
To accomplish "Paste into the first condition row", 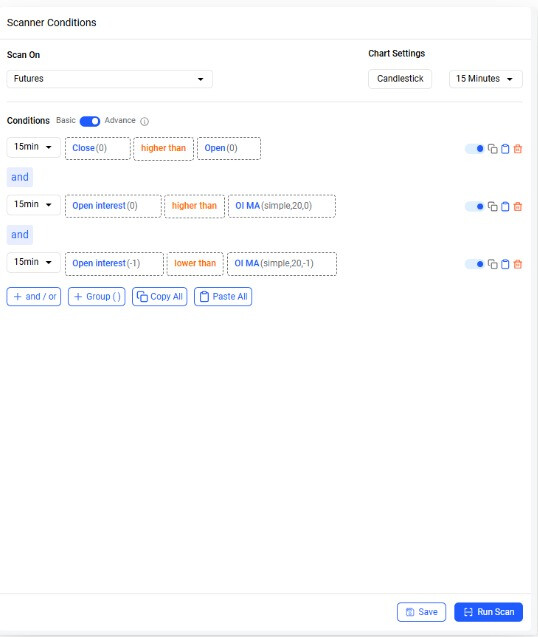I will point(505,149).
